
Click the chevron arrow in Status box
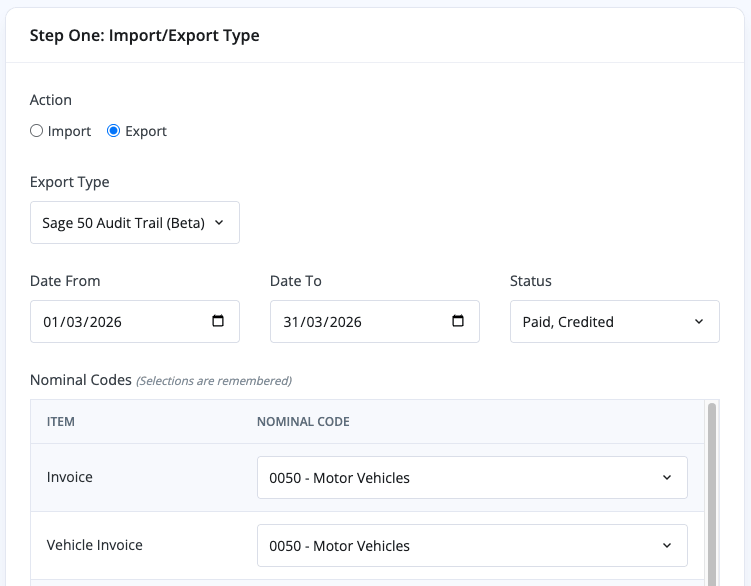click(698, 322)
